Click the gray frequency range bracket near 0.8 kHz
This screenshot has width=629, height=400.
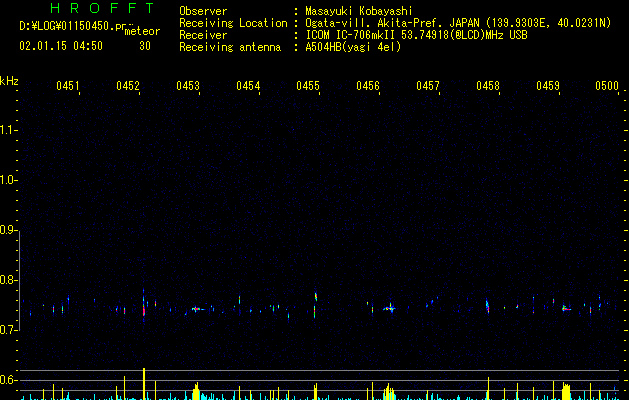click(20, 281)
